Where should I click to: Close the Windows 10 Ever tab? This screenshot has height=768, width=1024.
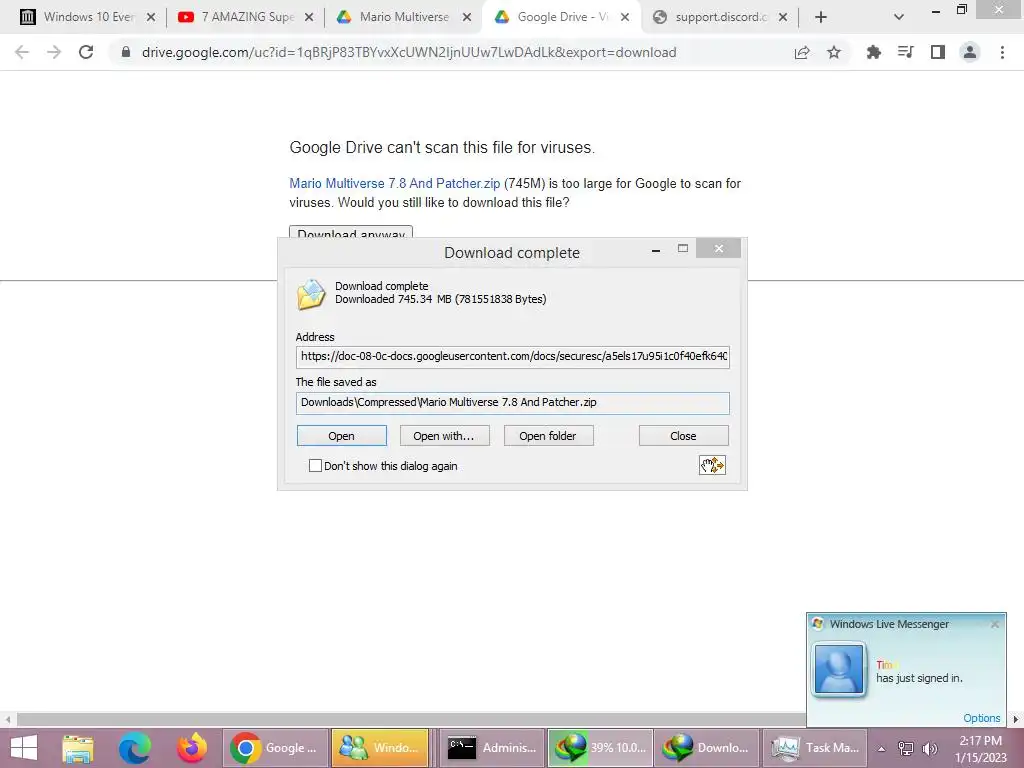tap(151, 18)
